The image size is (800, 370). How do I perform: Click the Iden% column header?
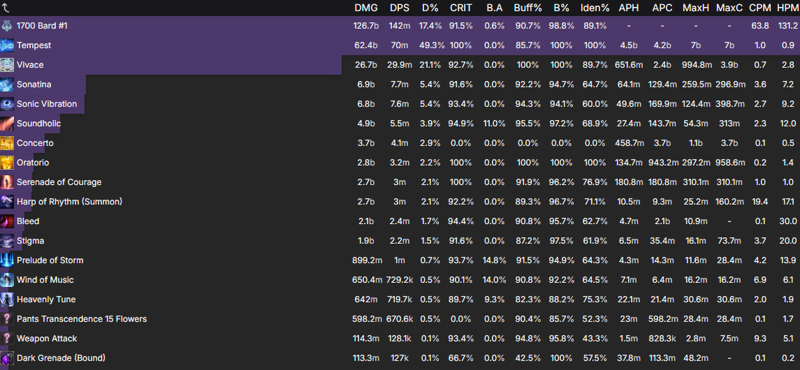tap(594, 8)
